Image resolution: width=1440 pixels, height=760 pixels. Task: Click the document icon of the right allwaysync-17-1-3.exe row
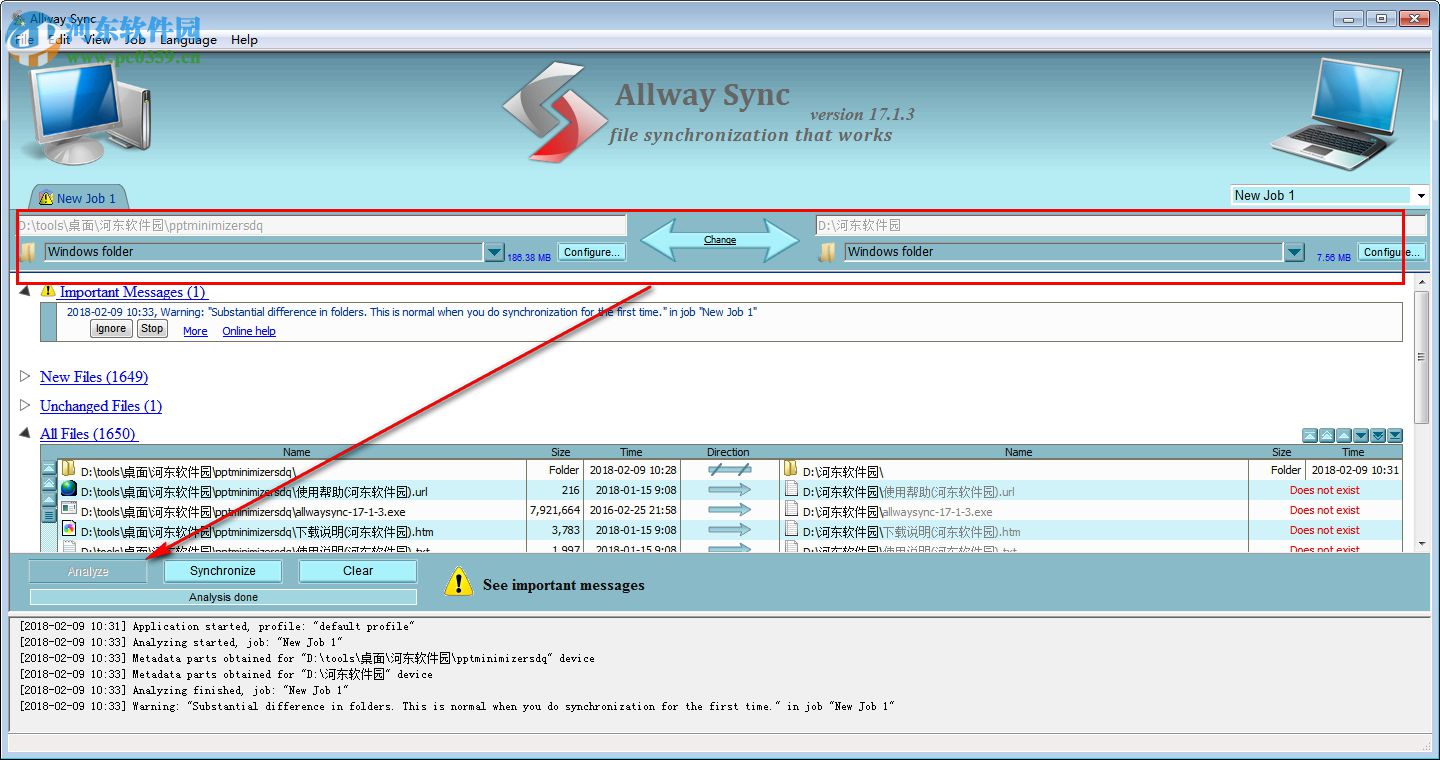tap(790, 509)
